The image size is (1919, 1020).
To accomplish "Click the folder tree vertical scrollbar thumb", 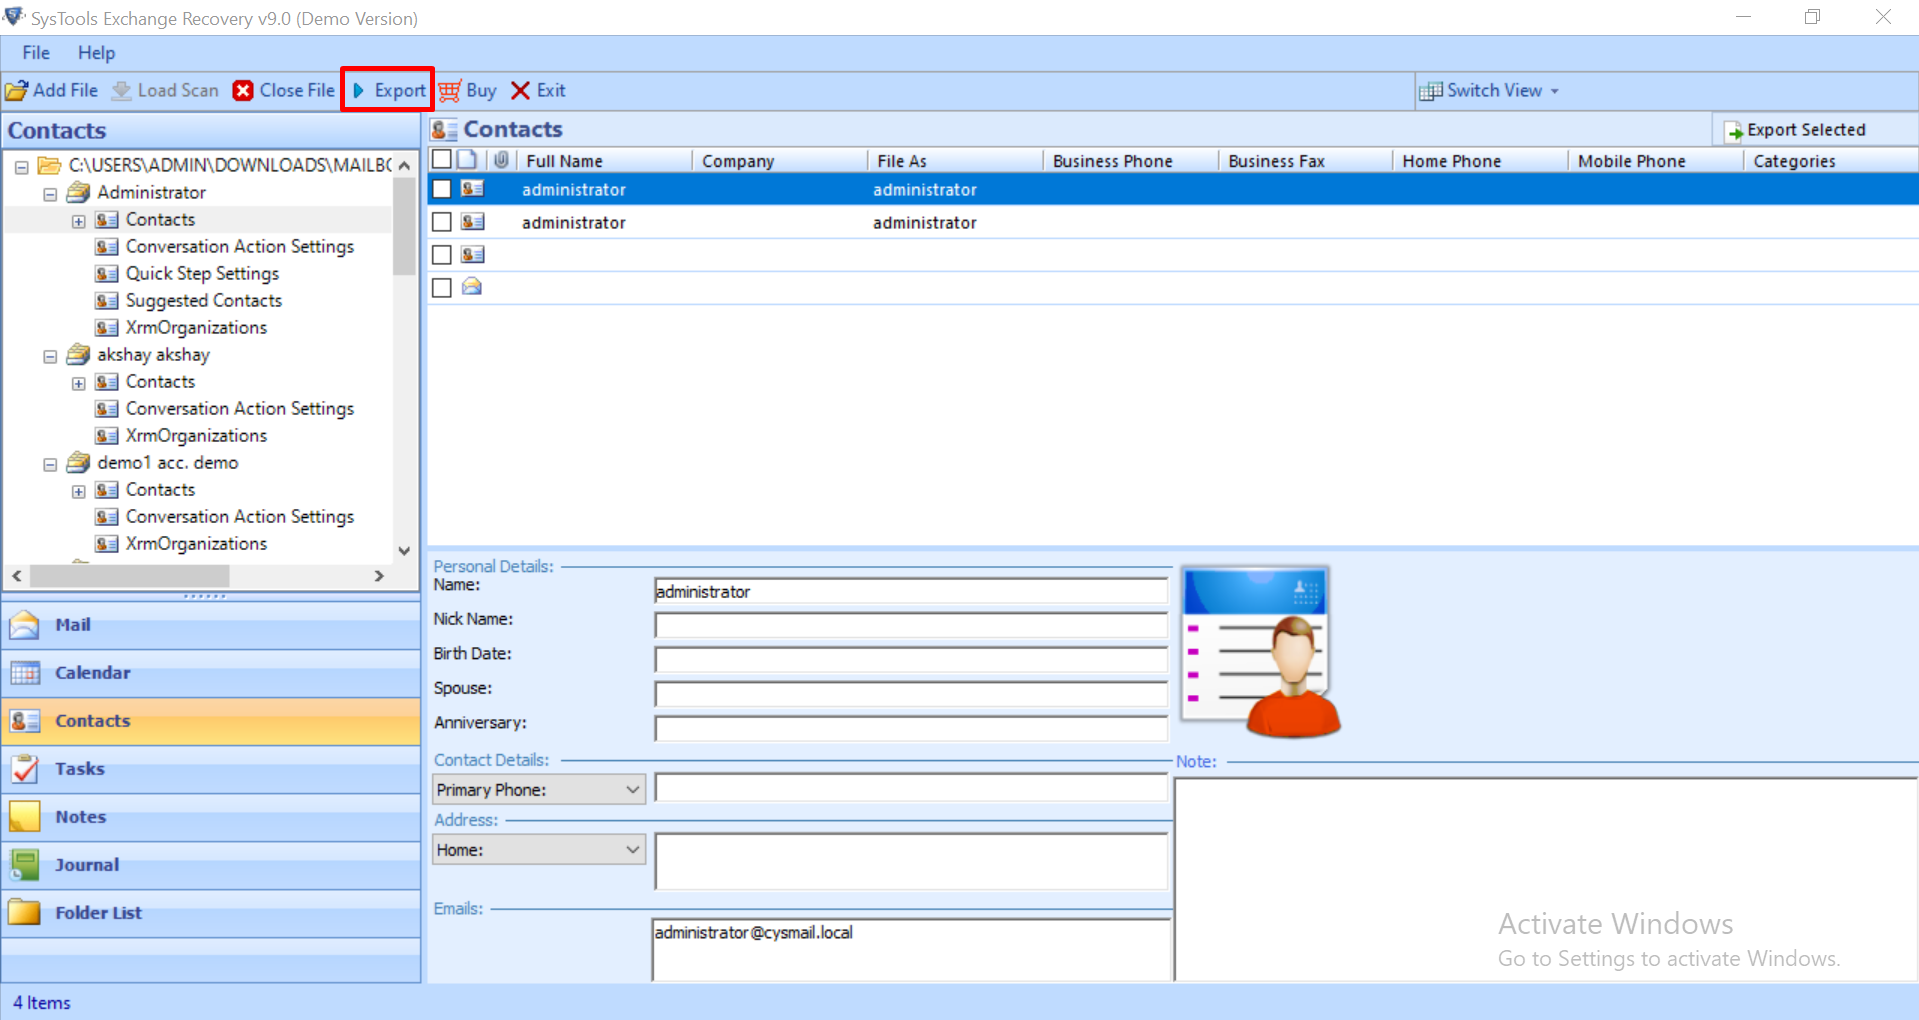I will coord(404,226).
